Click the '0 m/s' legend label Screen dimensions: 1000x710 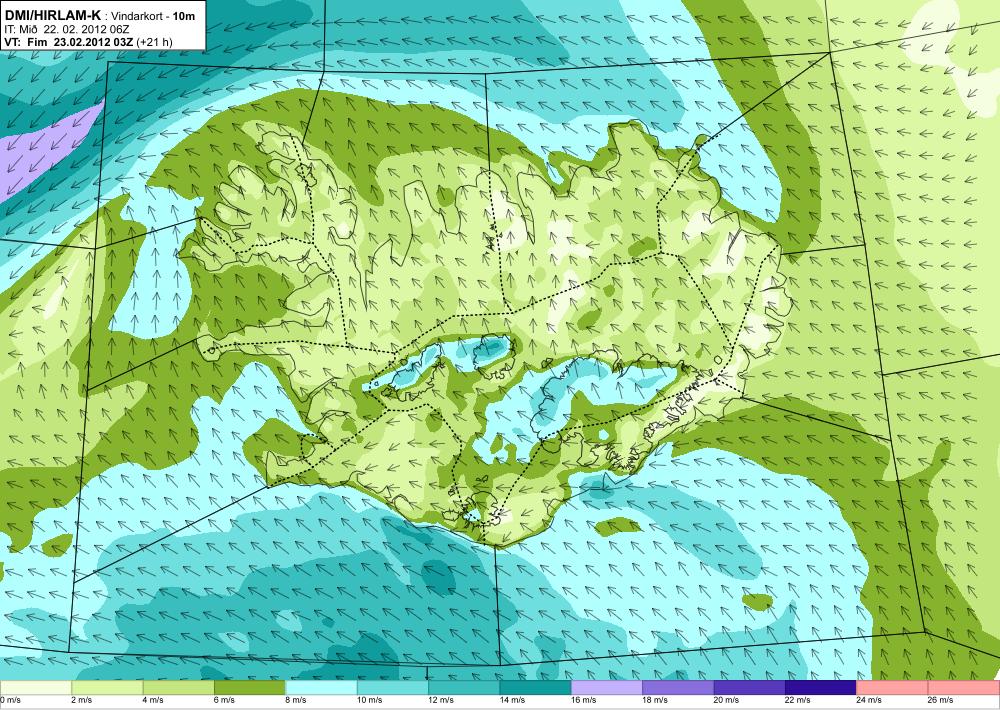10,700
